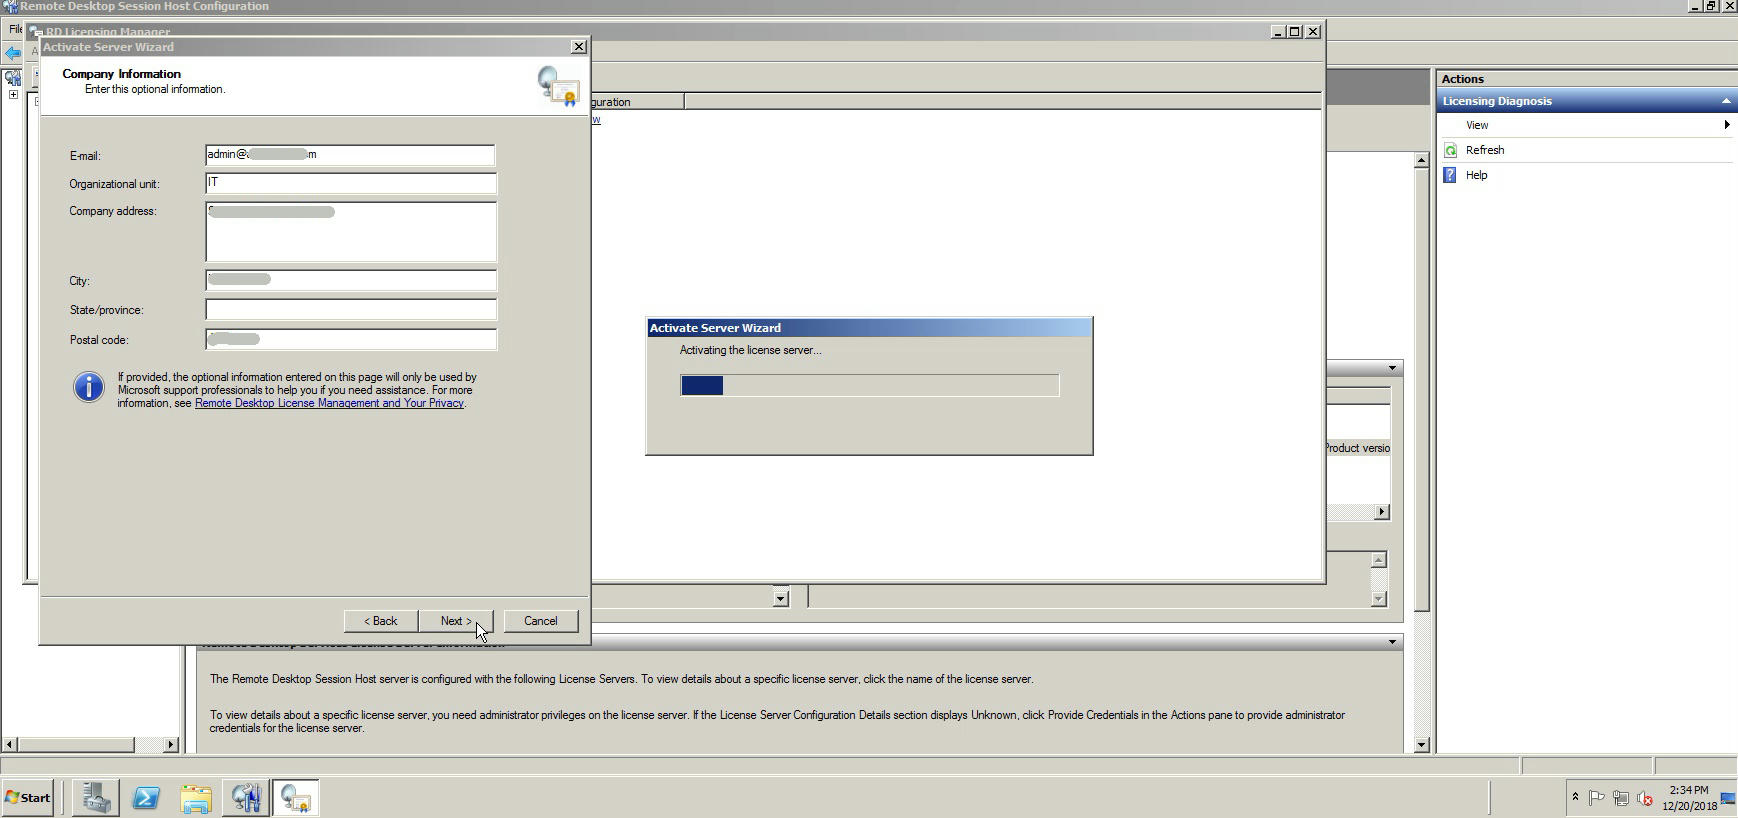Click the network status tray icon
The image size is (1738, 818).
click(1621, 798)
